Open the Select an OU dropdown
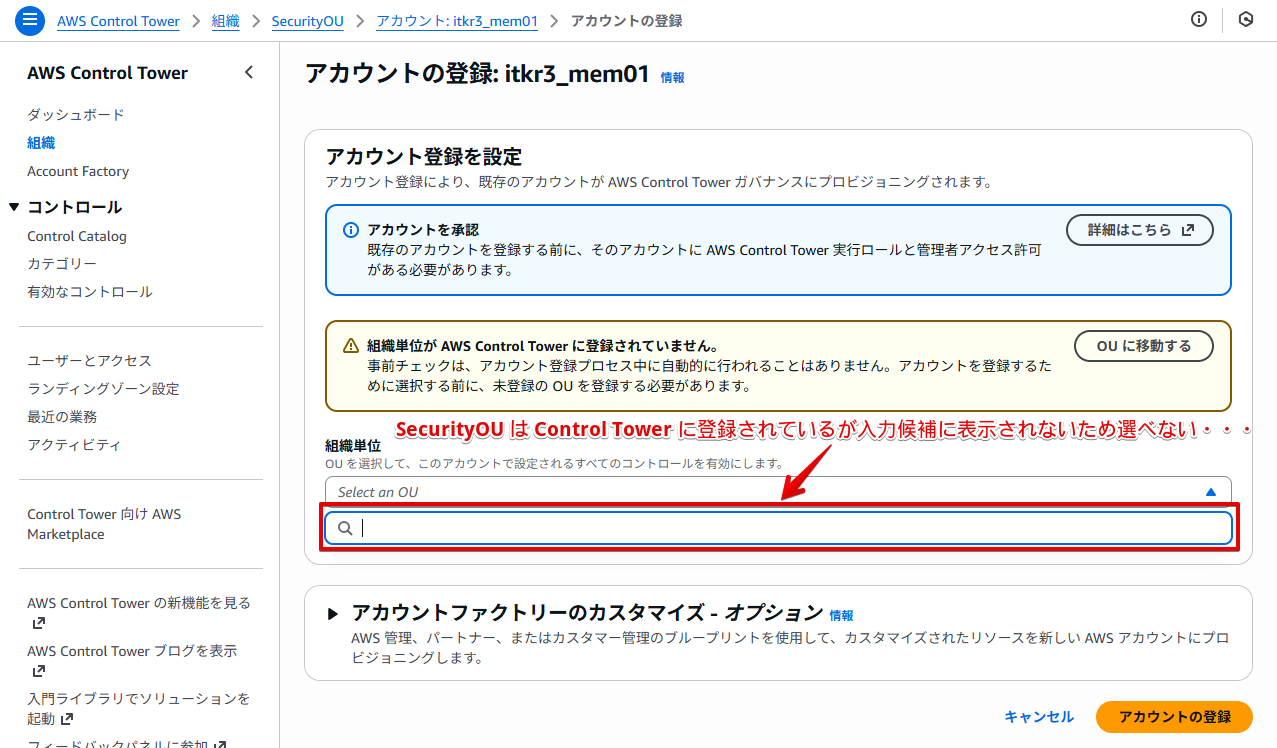 (778, 492)
